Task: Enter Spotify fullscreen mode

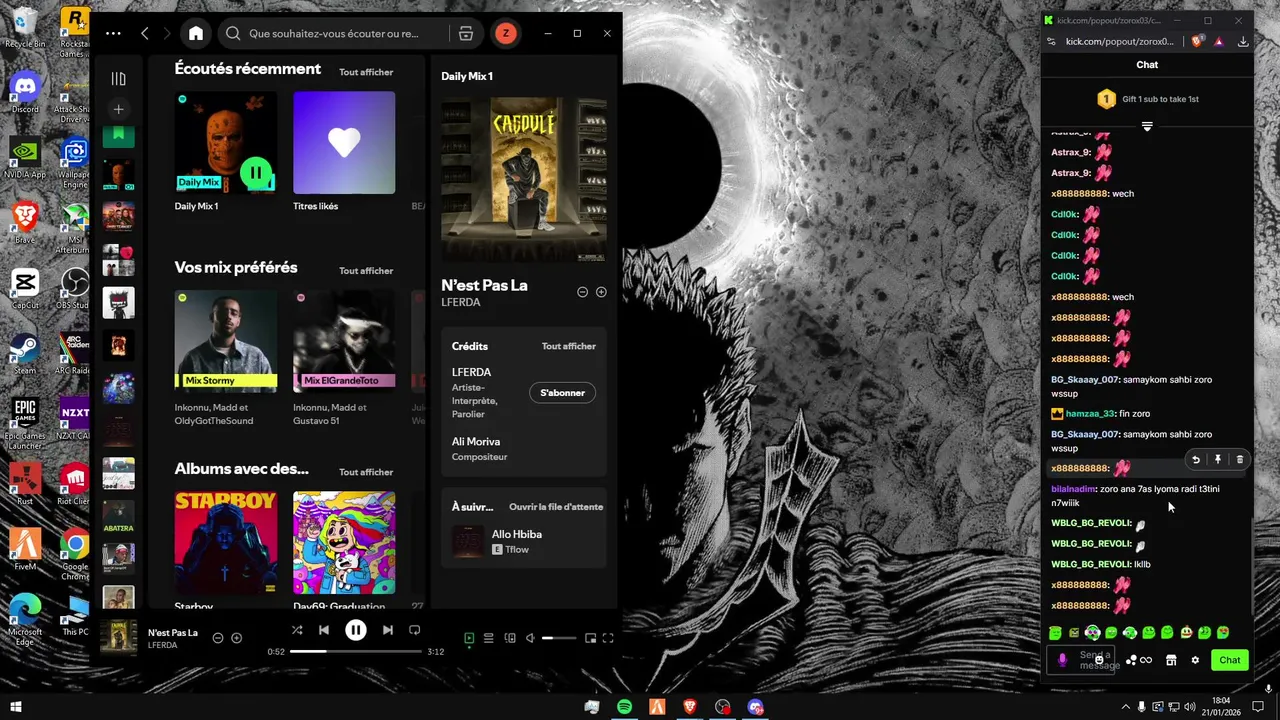Action: [608, 638]
